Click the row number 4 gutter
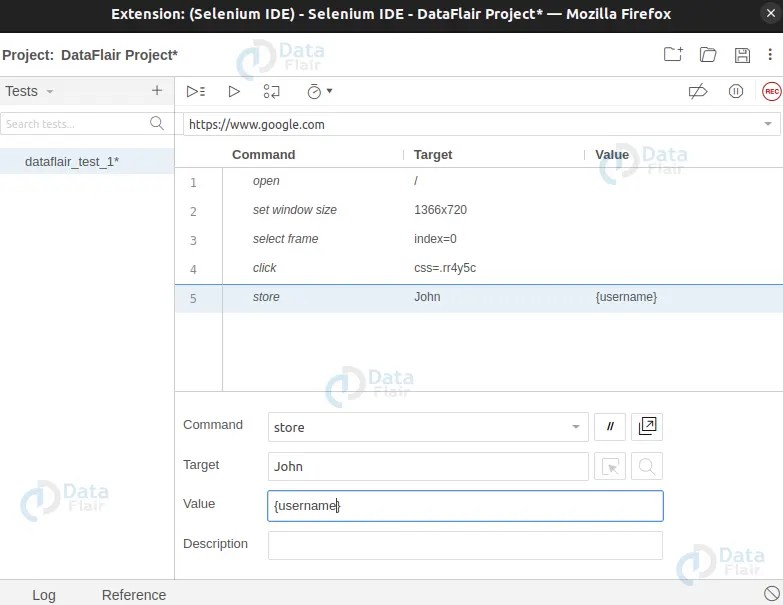This screenshot has height=605, width=783. pyautogui.click(x=193, y=270)
